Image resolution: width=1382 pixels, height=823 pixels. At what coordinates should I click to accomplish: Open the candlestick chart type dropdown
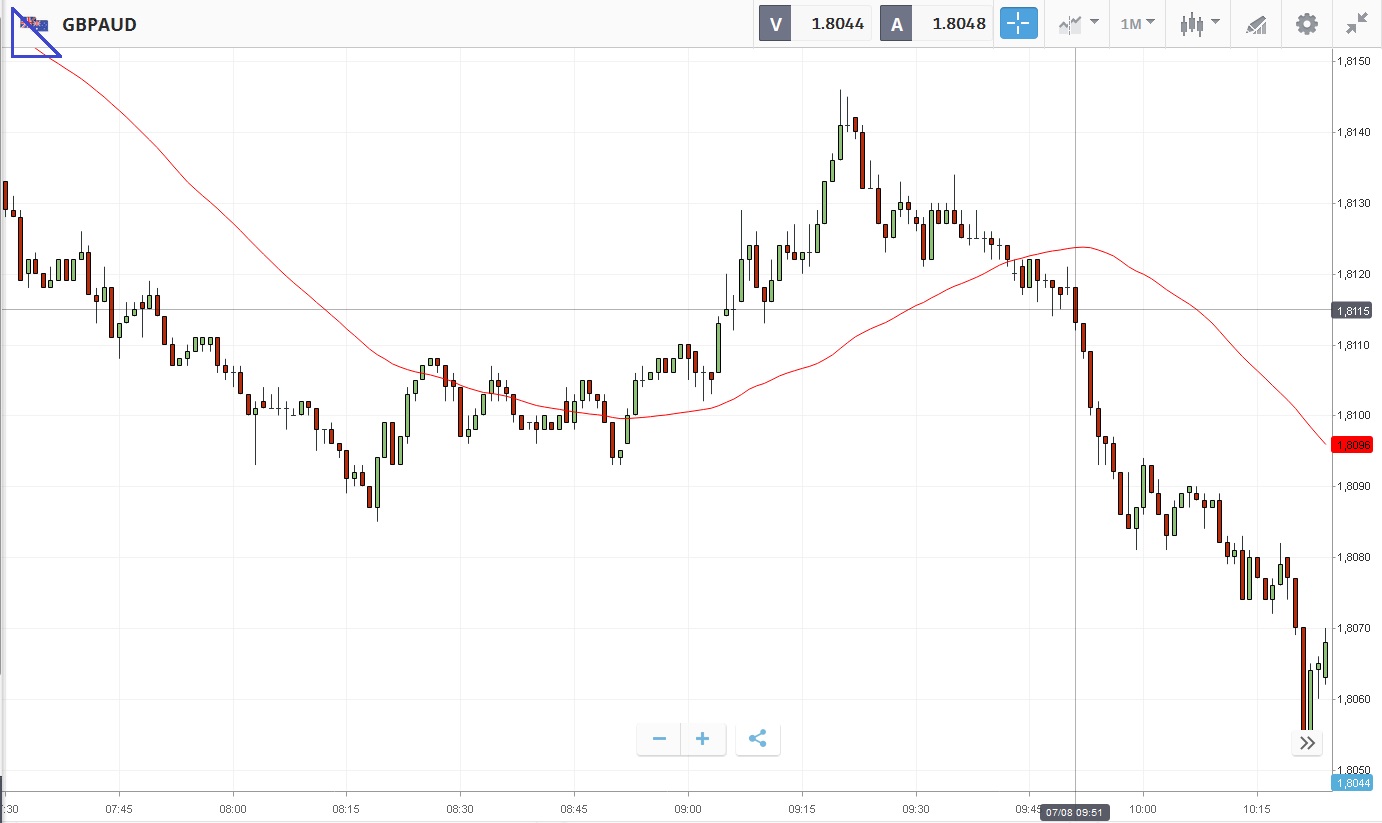[x=1199, y=24]
